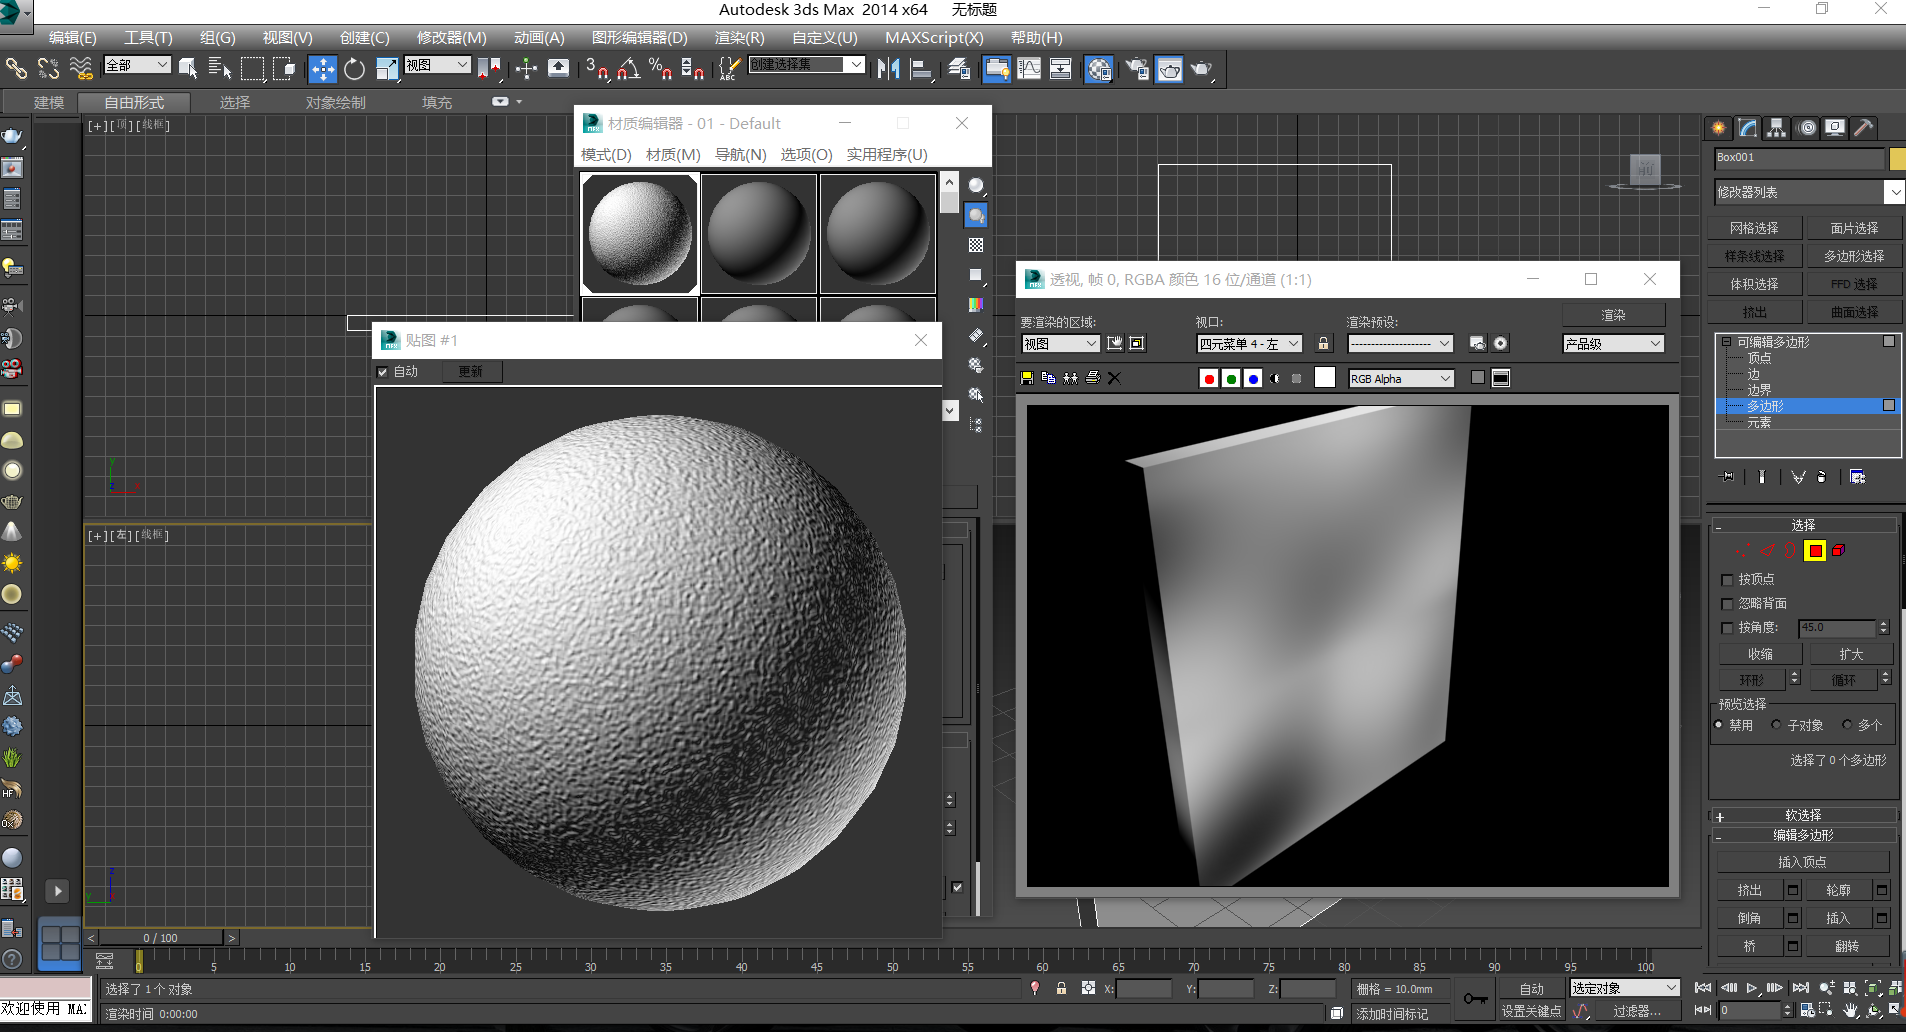Uncheck the 自动 checkbox in map preview
The height and width of the screenshot is (1032, 1906).
pos(382,372)
